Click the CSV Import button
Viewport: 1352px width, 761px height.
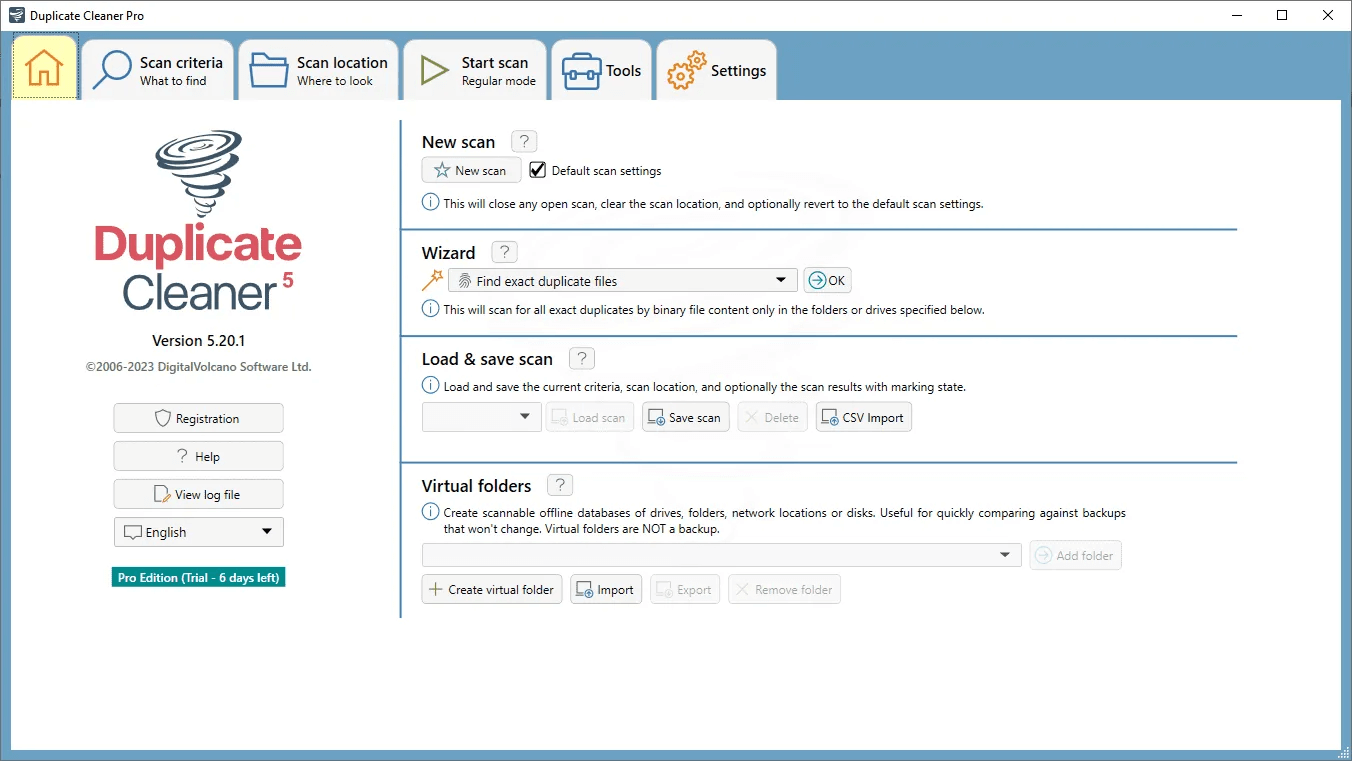(x=863, y=418)
